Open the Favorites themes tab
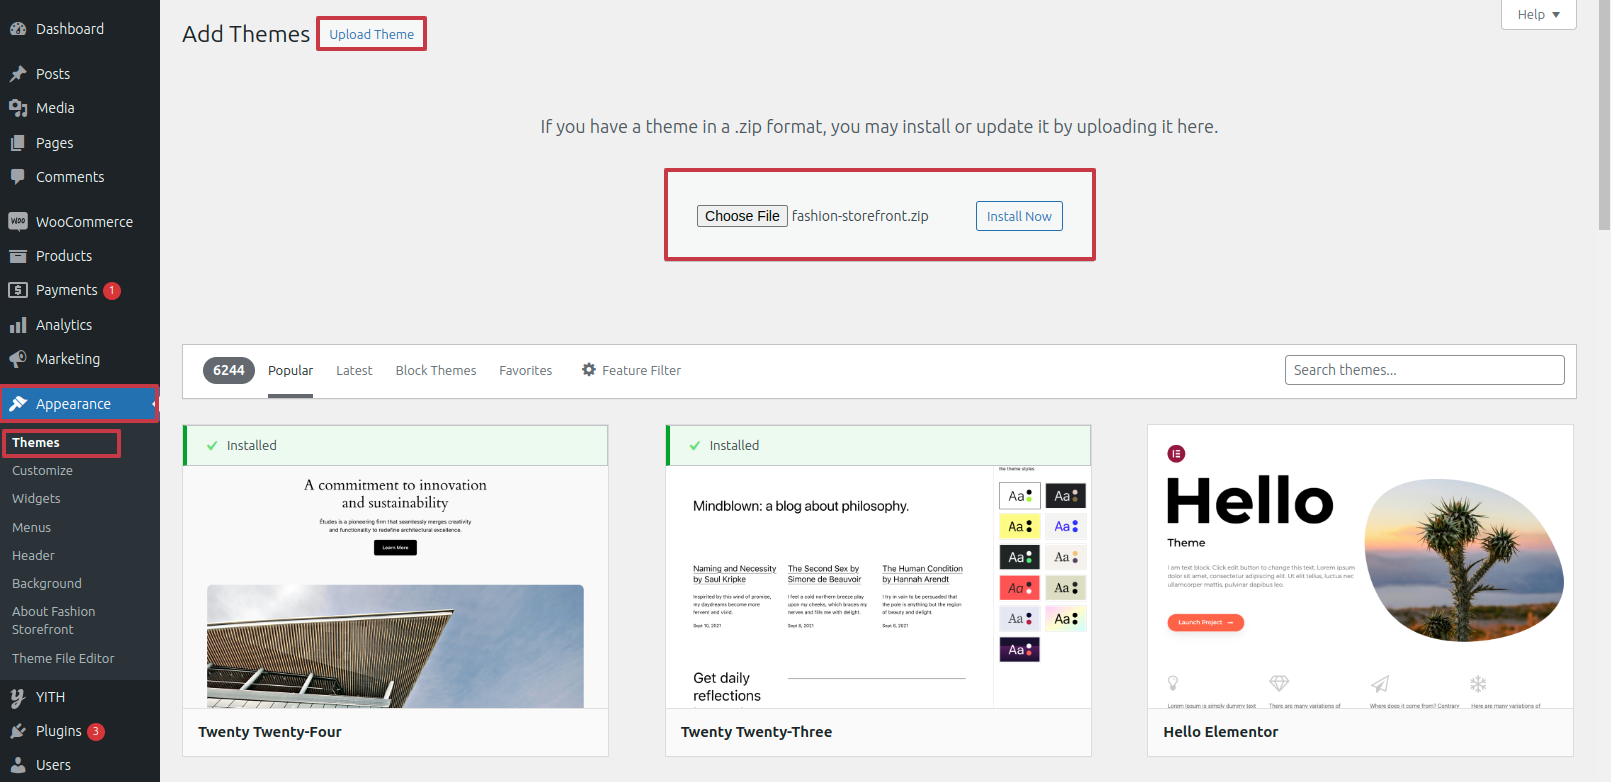 pos(526,371)
